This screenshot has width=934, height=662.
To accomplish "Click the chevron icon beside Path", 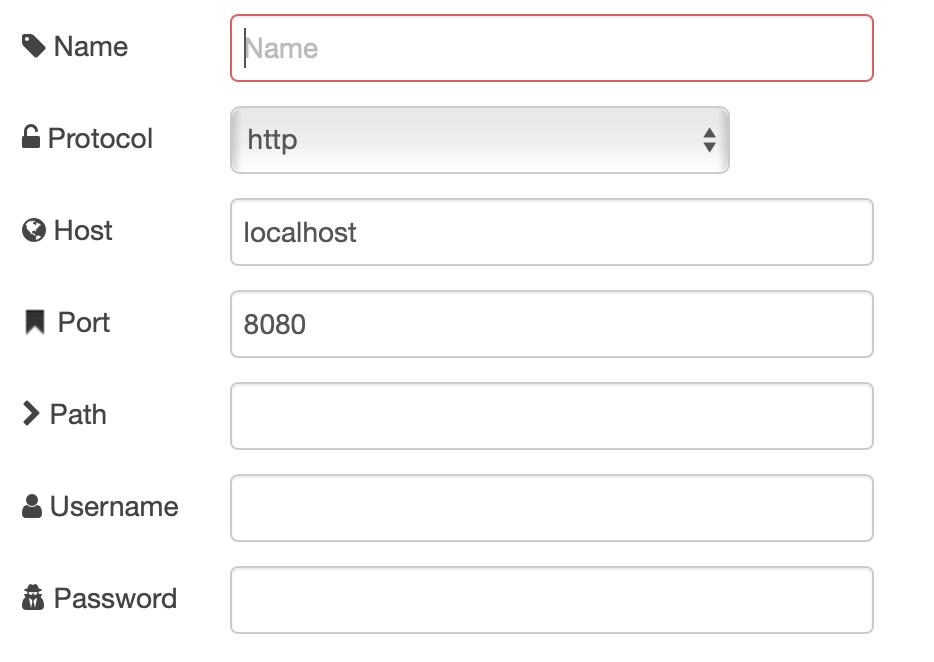I will click(32, 414).
